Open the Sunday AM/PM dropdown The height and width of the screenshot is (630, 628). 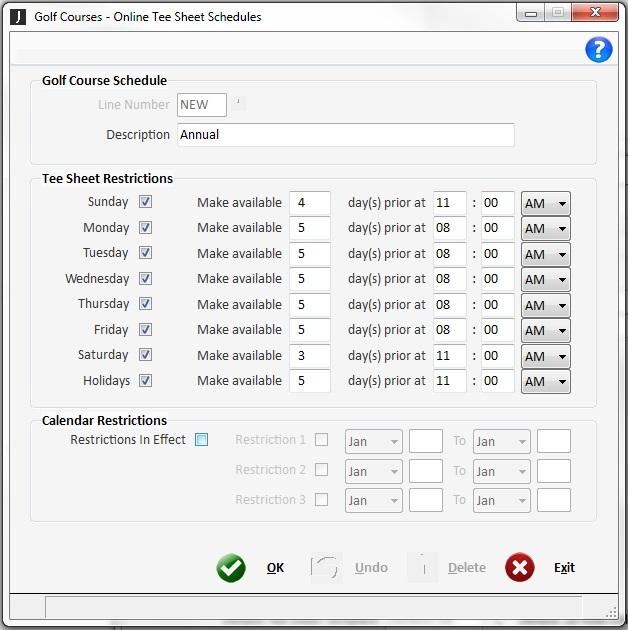click(545, 203)
